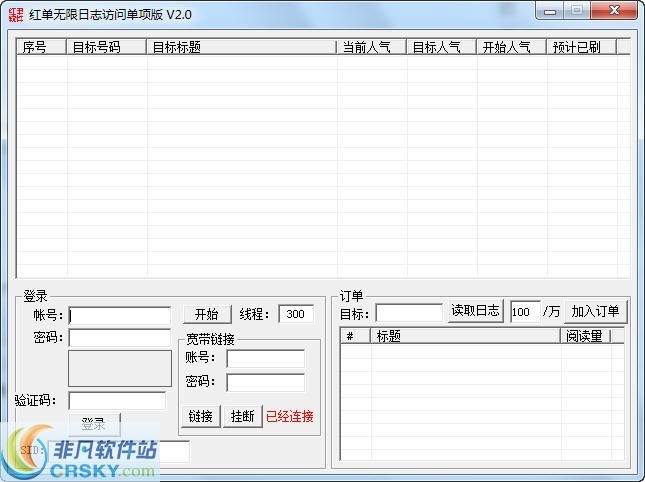Sort by 目标人气 column header
This screenshot has width=645, height=482.
click(441, 47)
